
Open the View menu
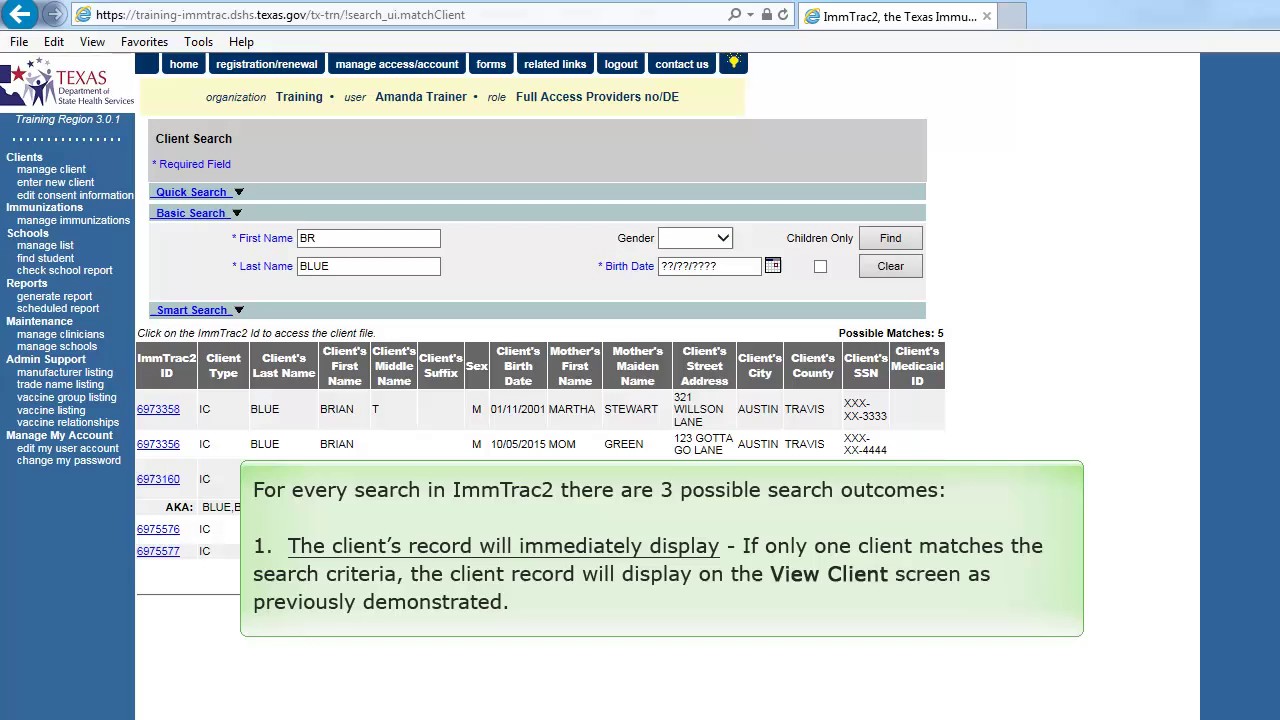pos(92,42)
